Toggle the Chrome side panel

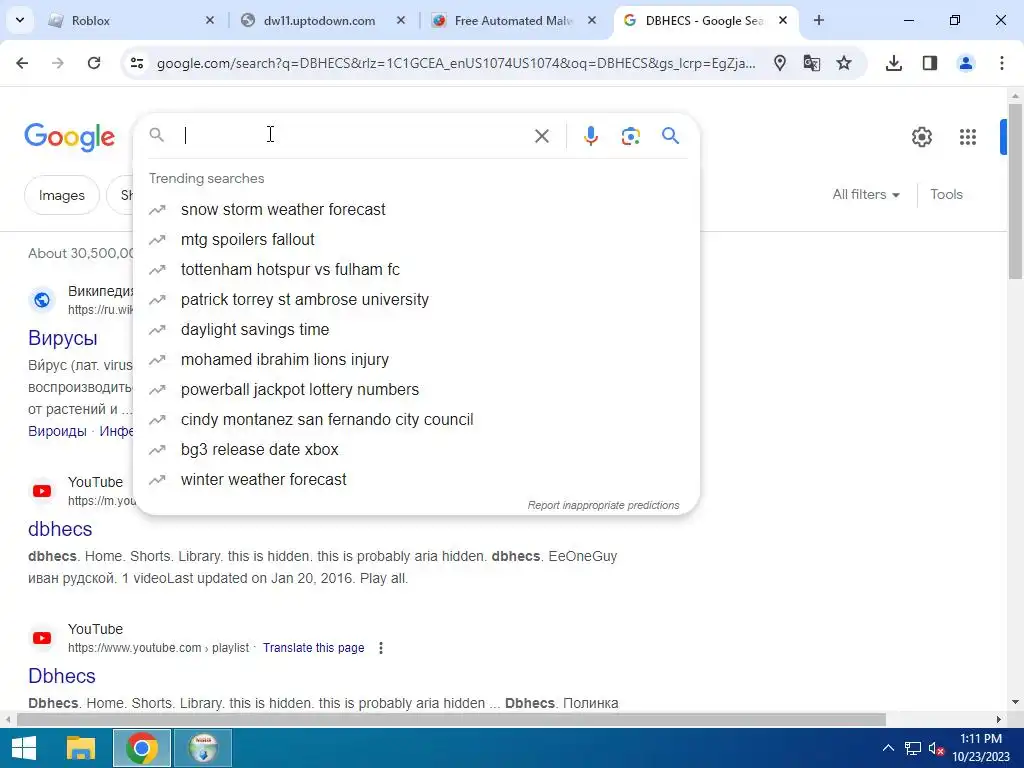click(x=930, y=63)
